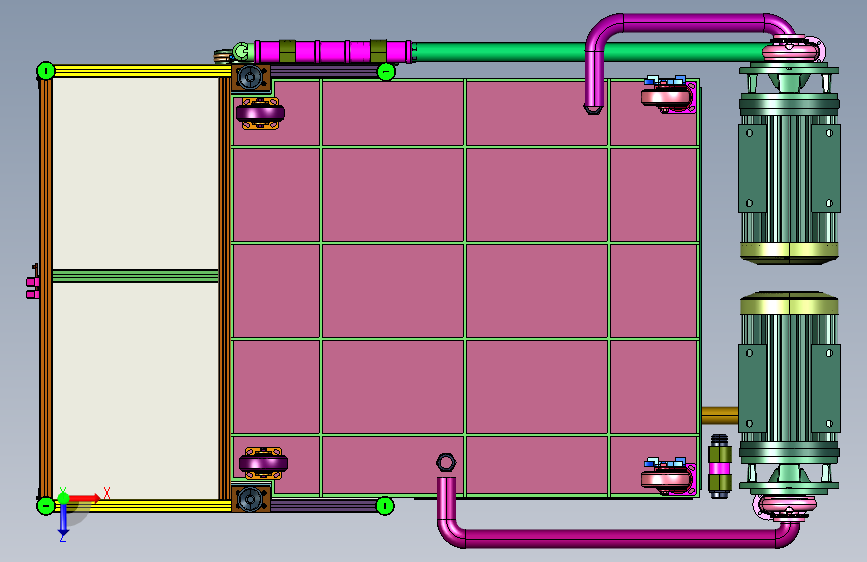Click the blue Z axis arrow of the triad
Image resolution: width=867 pixels, height=562 pixels.
coord(63,520)
